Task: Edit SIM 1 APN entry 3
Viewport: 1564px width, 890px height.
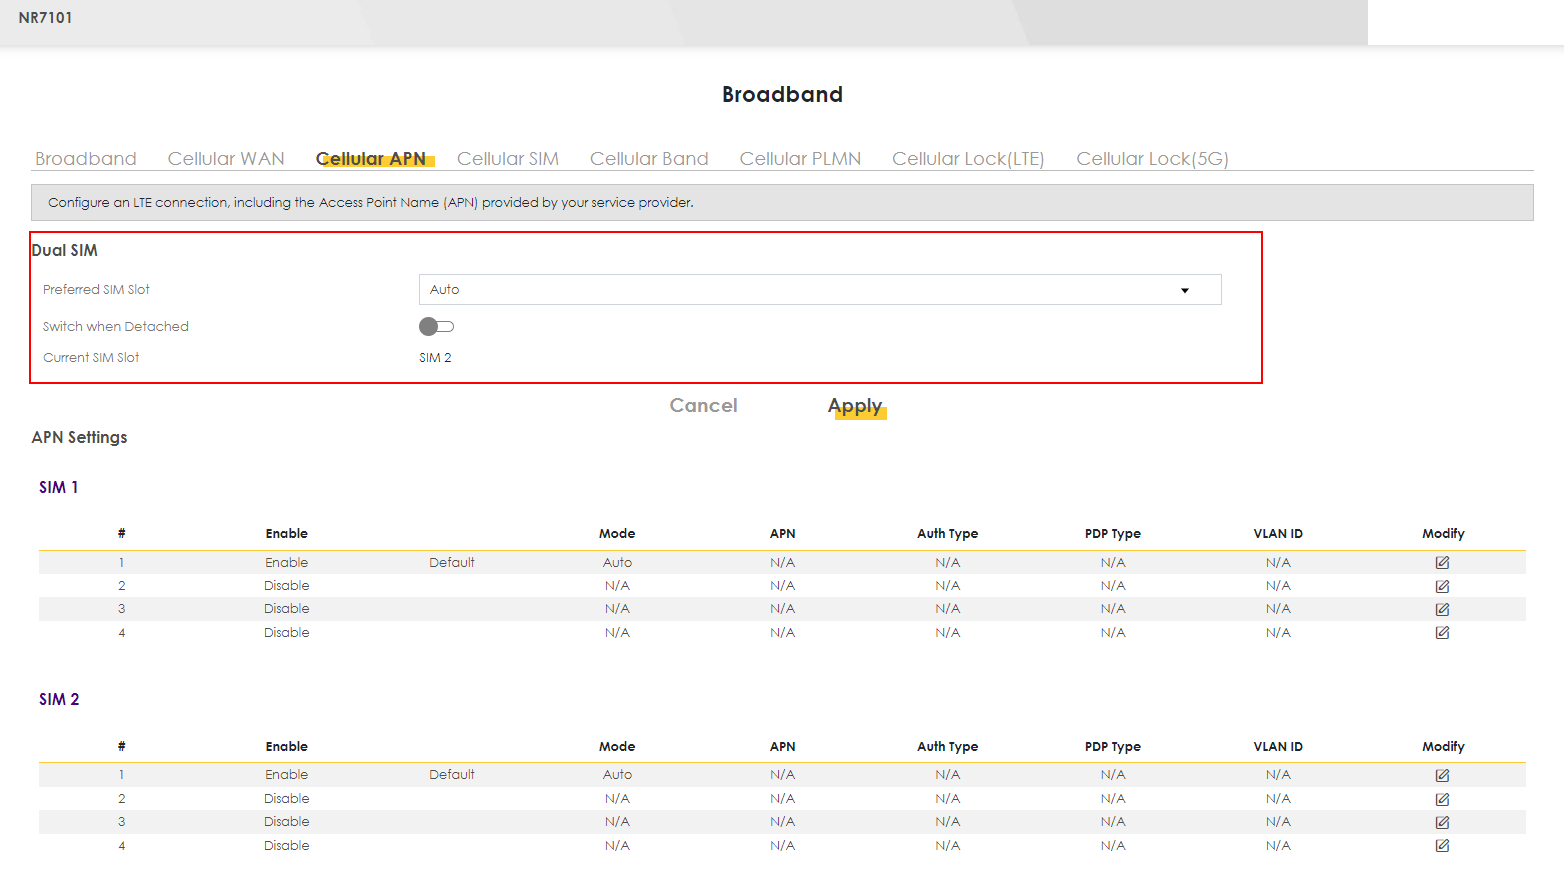Action: coord(1442,609)
